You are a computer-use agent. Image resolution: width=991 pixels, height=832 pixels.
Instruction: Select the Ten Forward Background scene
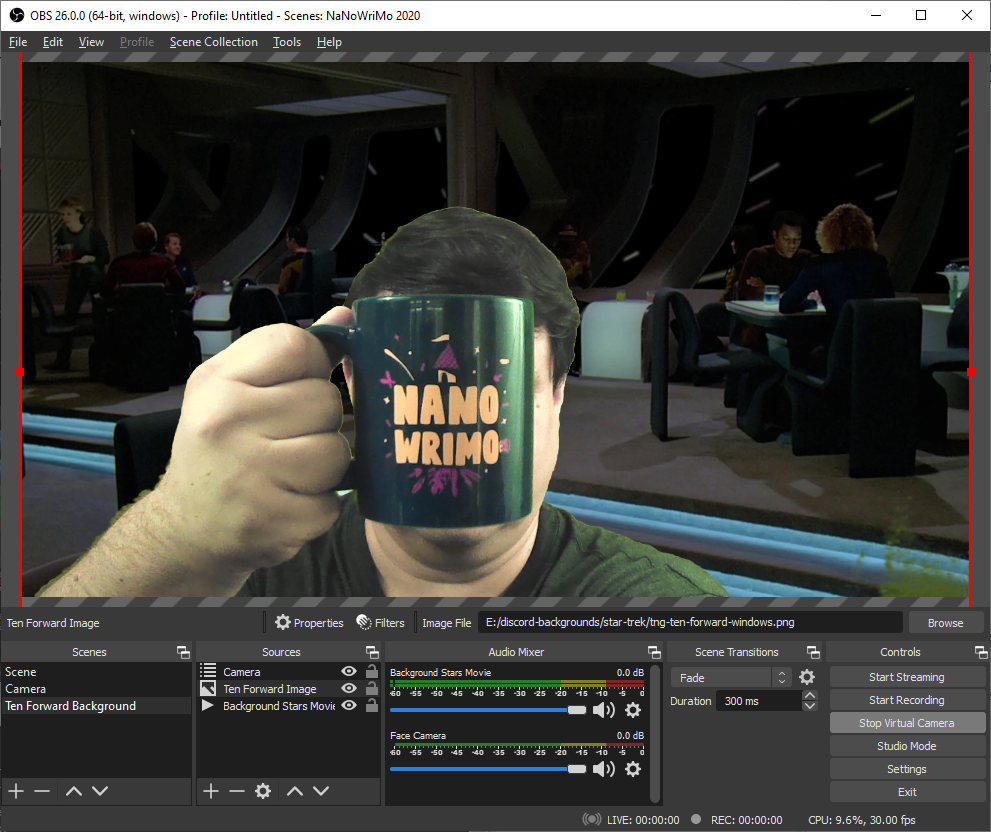[x=96, y=706]
